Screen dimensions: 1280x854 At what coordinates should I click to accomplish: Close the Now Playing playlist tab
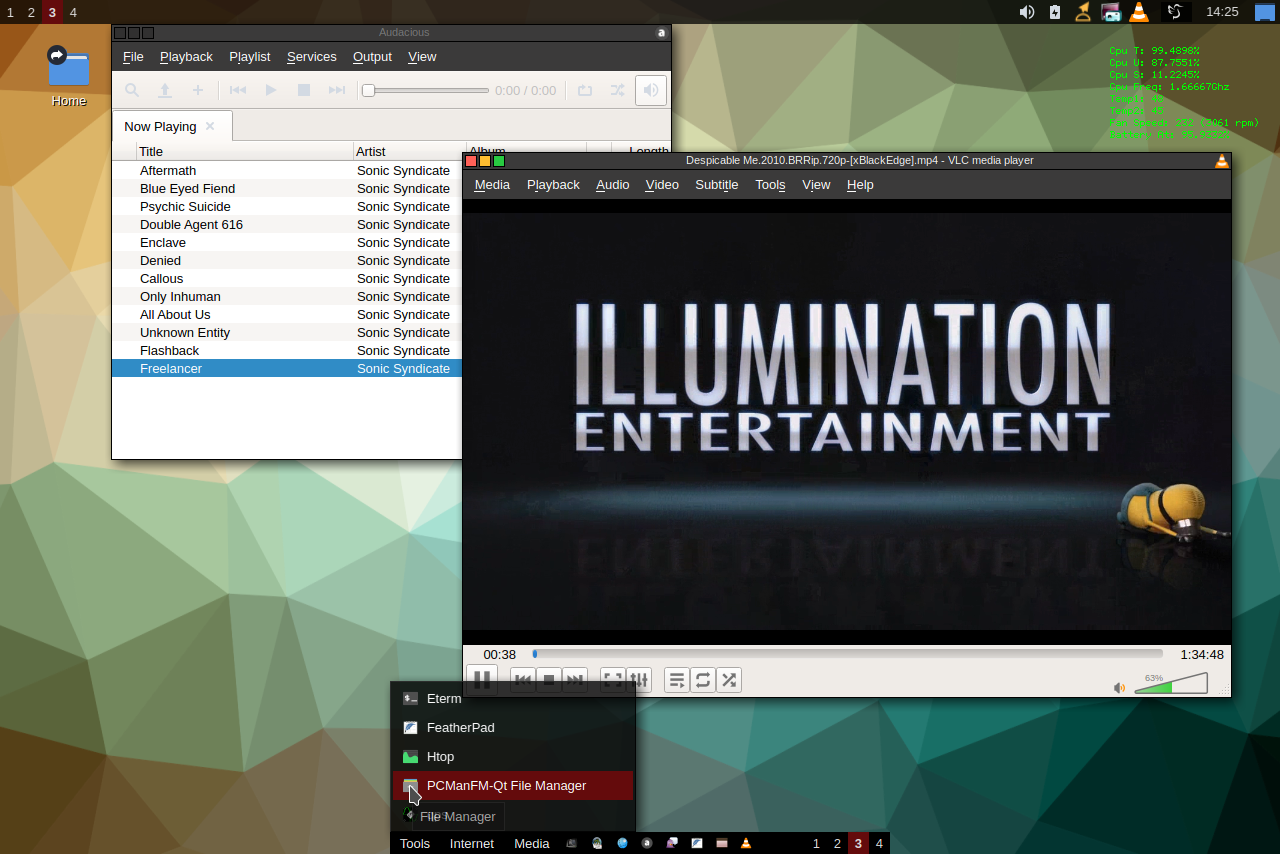point(210,126)
